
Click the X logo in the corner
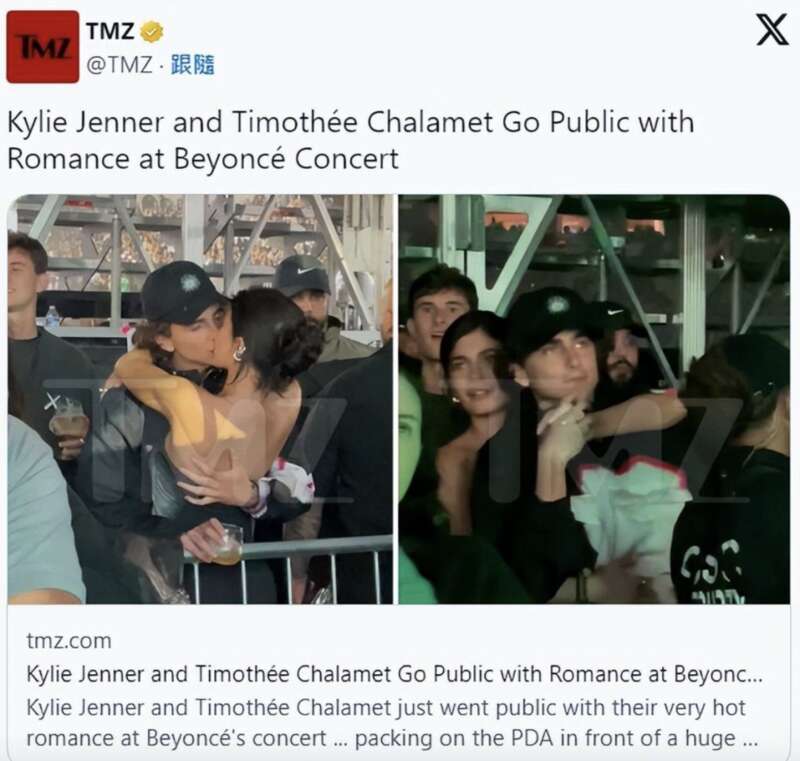point(772,30)
